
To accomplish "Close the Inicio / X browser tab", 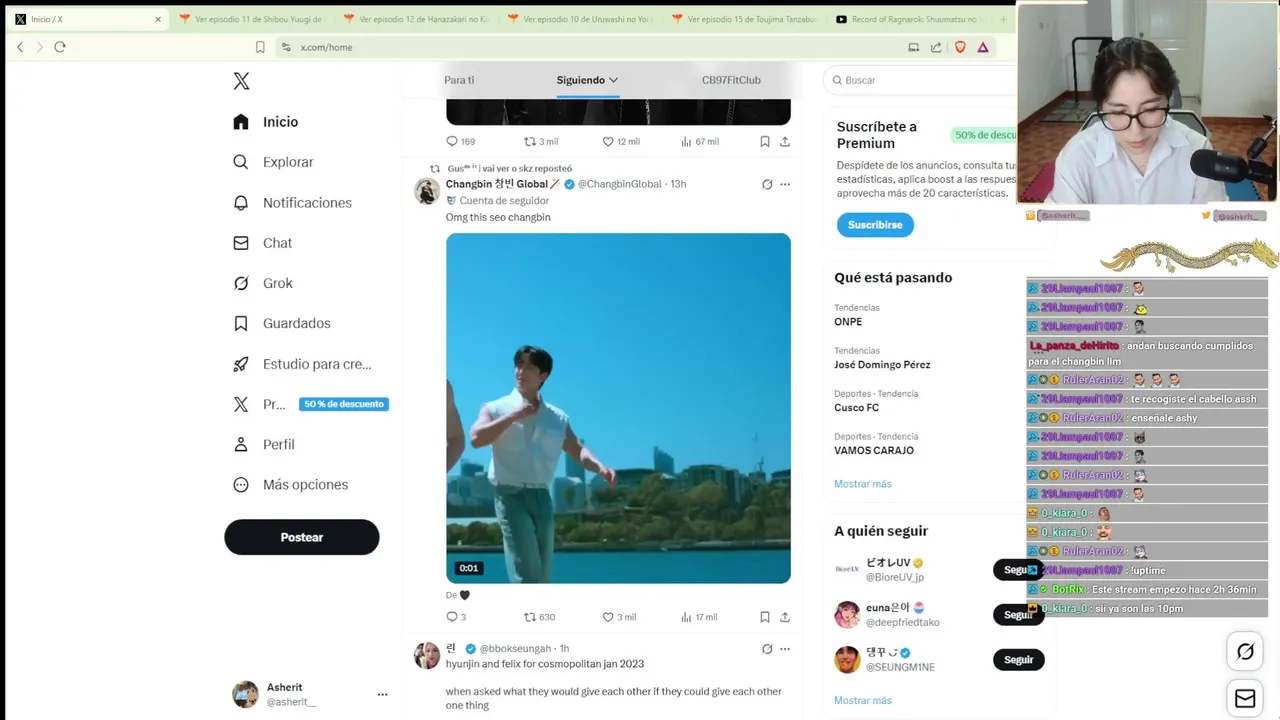I will tap(157, 19).
